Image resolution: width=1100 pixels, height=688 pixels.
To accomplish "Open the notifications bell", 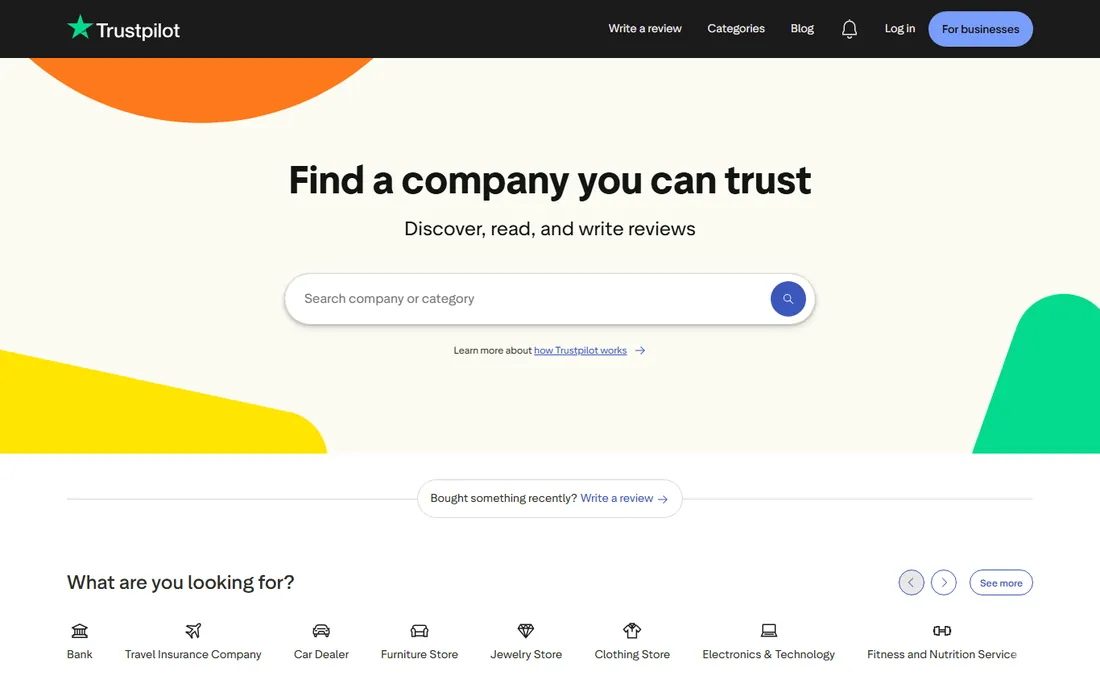I will 849,29.
